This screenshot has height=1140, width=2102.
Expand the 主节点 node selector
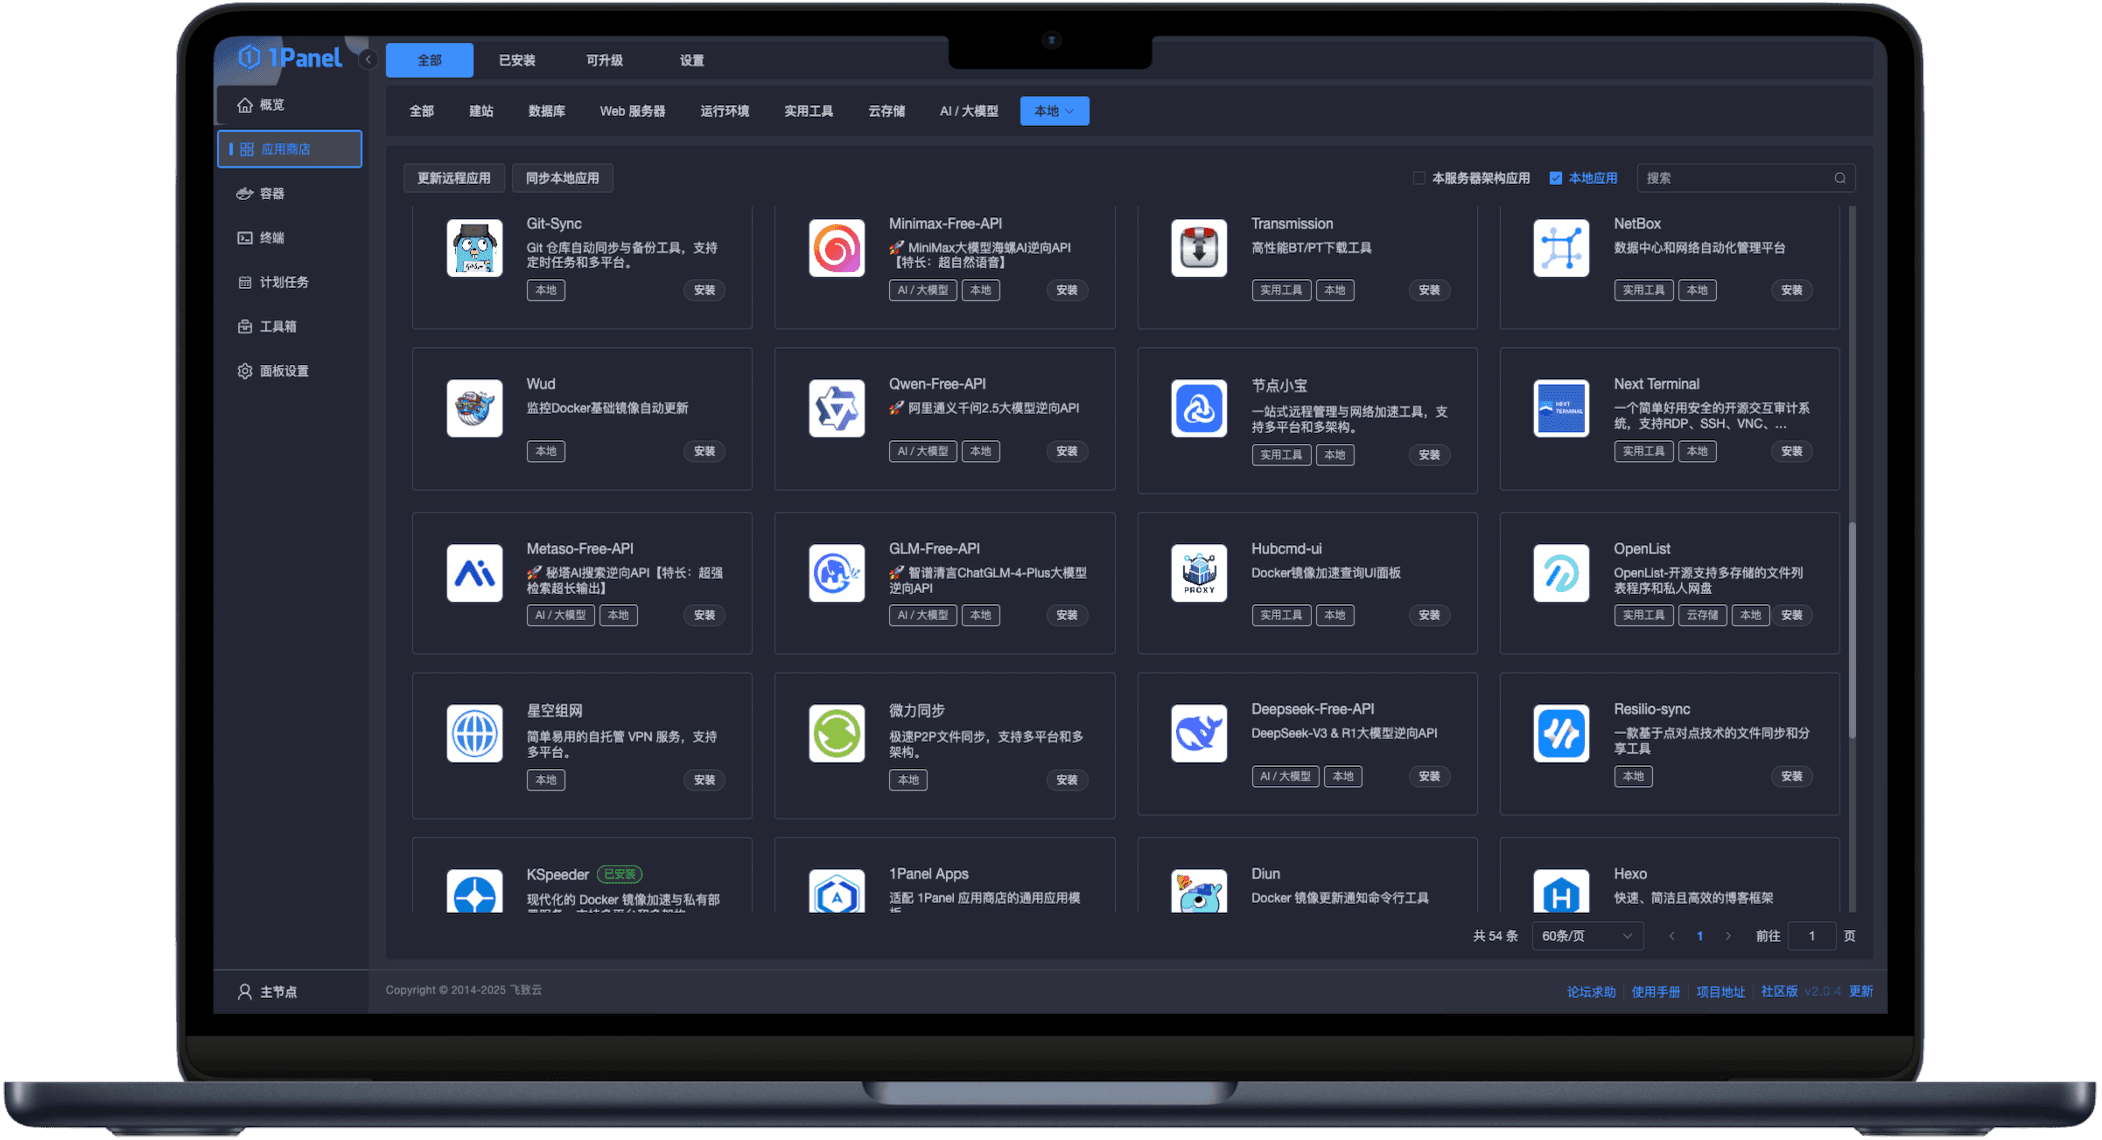[268, 992]
